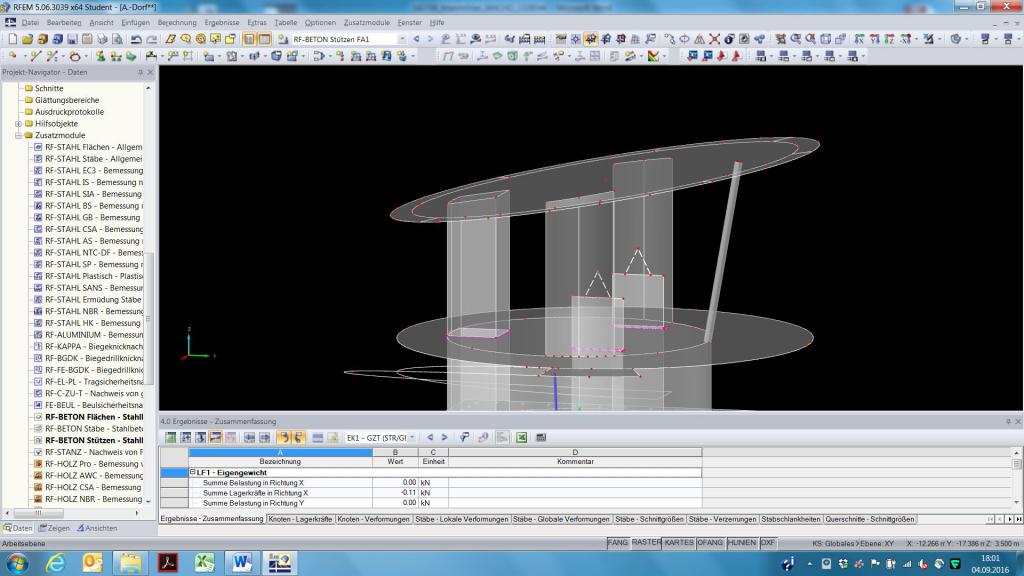Open the Ansichten navigator tab

pos(97,528)
